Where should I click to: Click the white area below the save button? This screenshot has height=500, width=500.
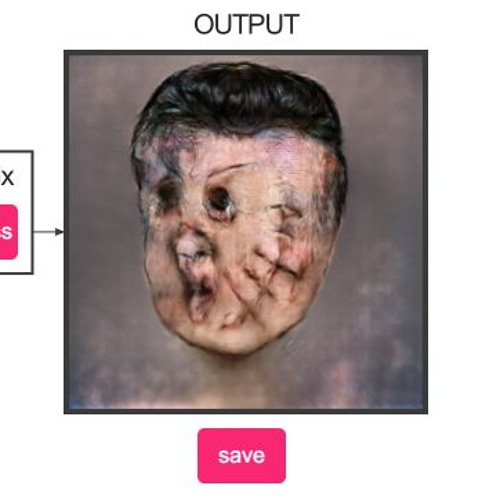tap(242, 492)
